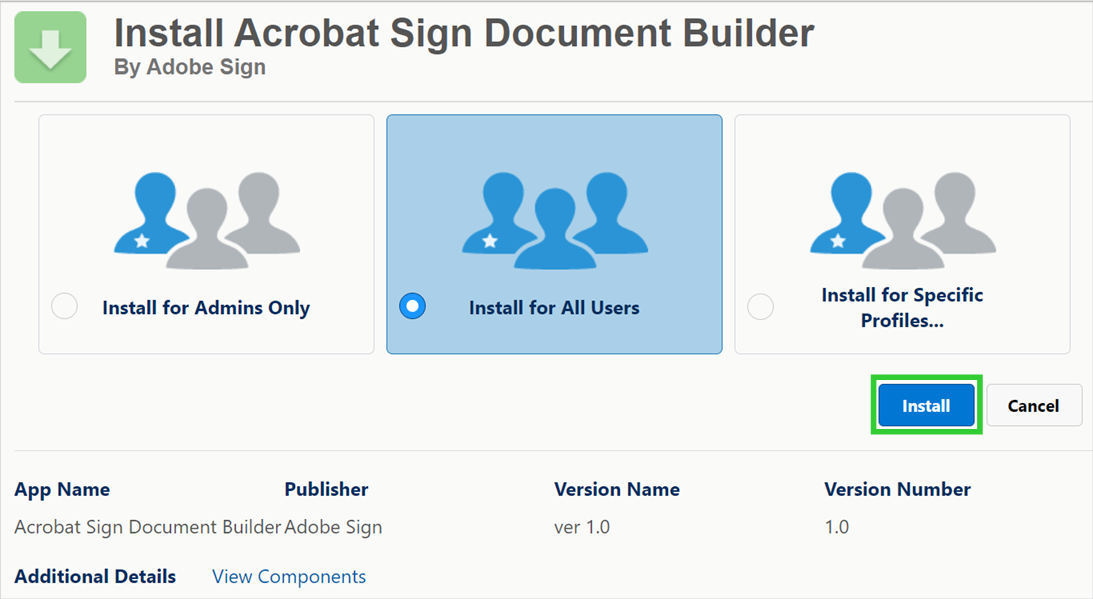Click the Admins Only people illustration

tap(206, 220)
